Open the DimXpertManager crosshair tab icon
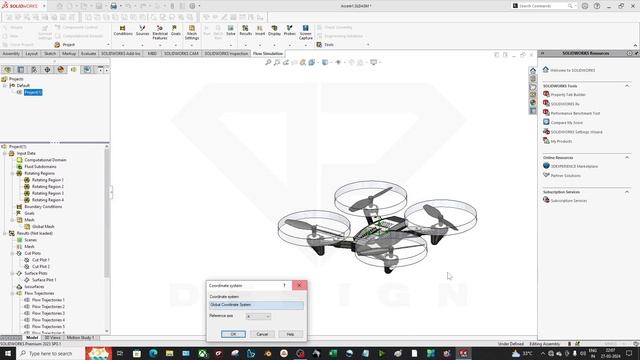640x360 pixels. (47, 70)
